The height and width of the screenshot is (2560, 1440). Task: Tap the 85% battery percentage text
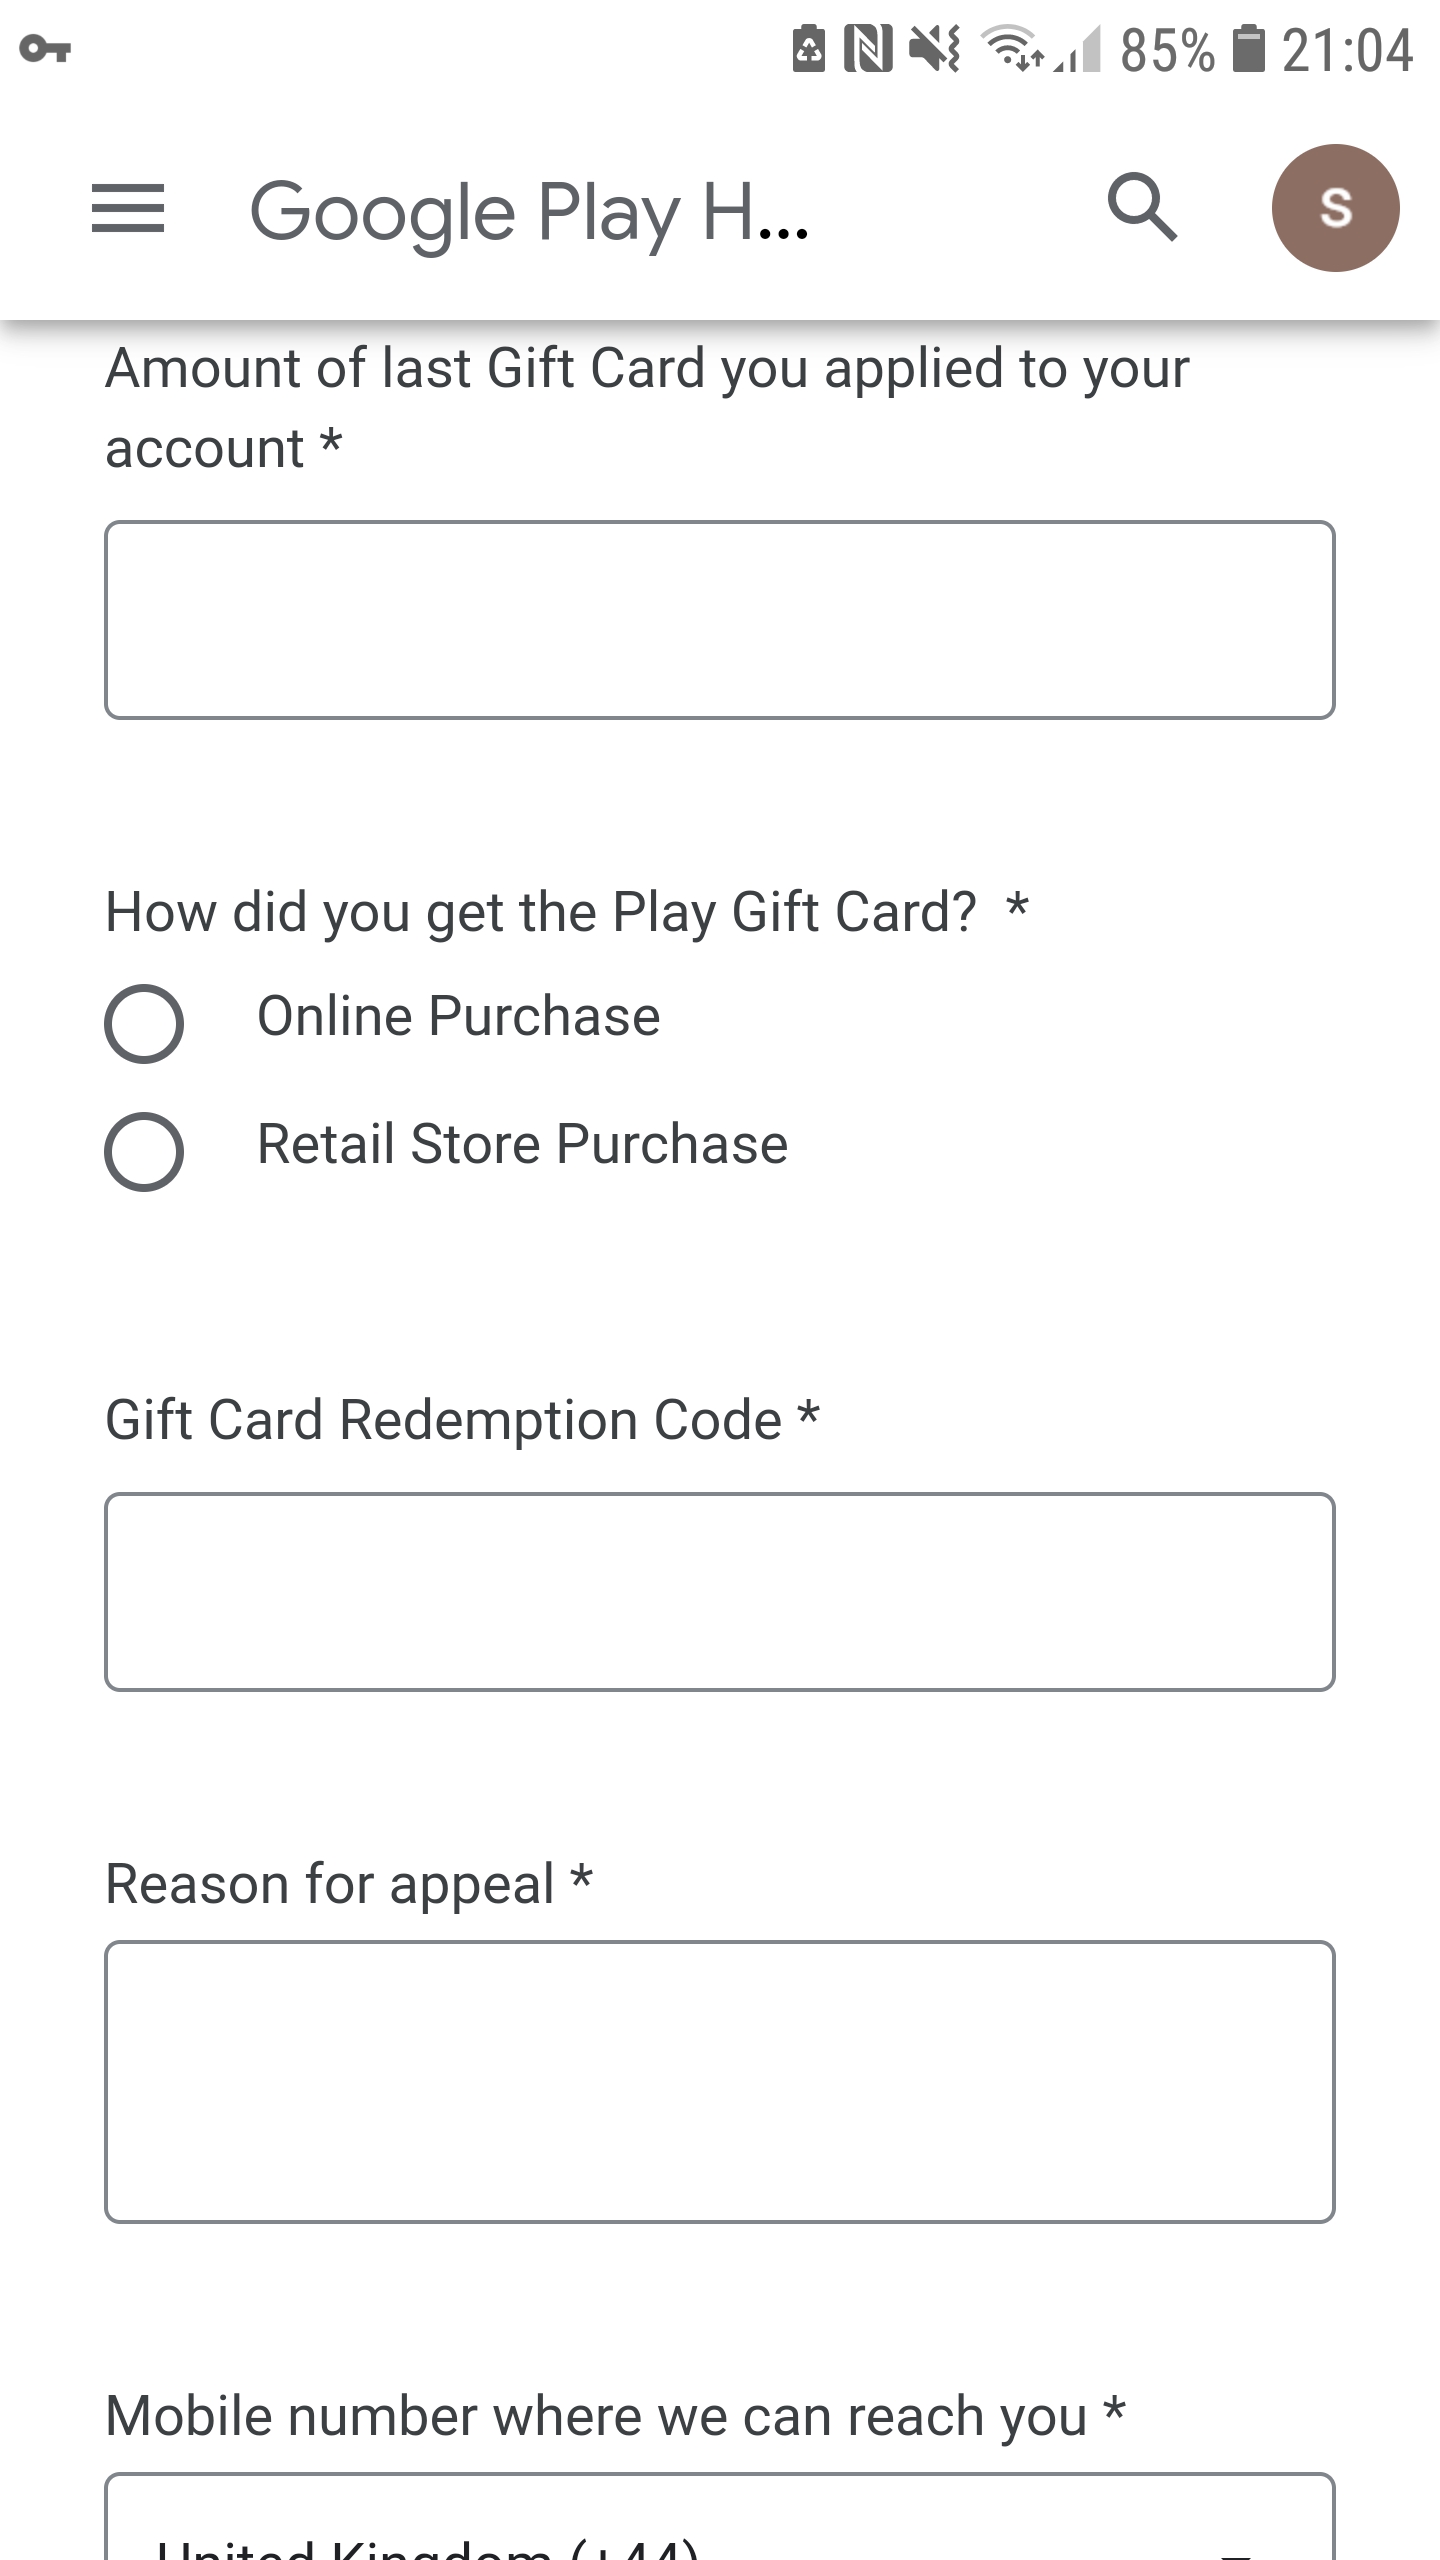[1167, 50]
